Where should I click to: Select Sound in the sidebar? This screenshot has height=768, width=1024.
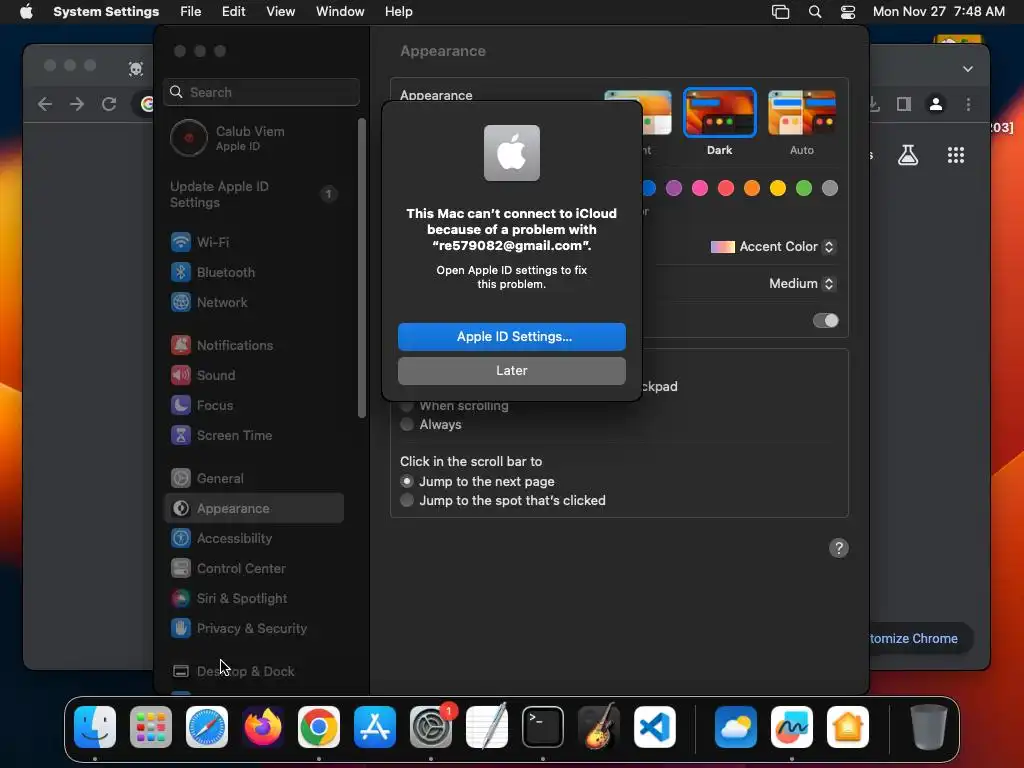click(254, 376)
